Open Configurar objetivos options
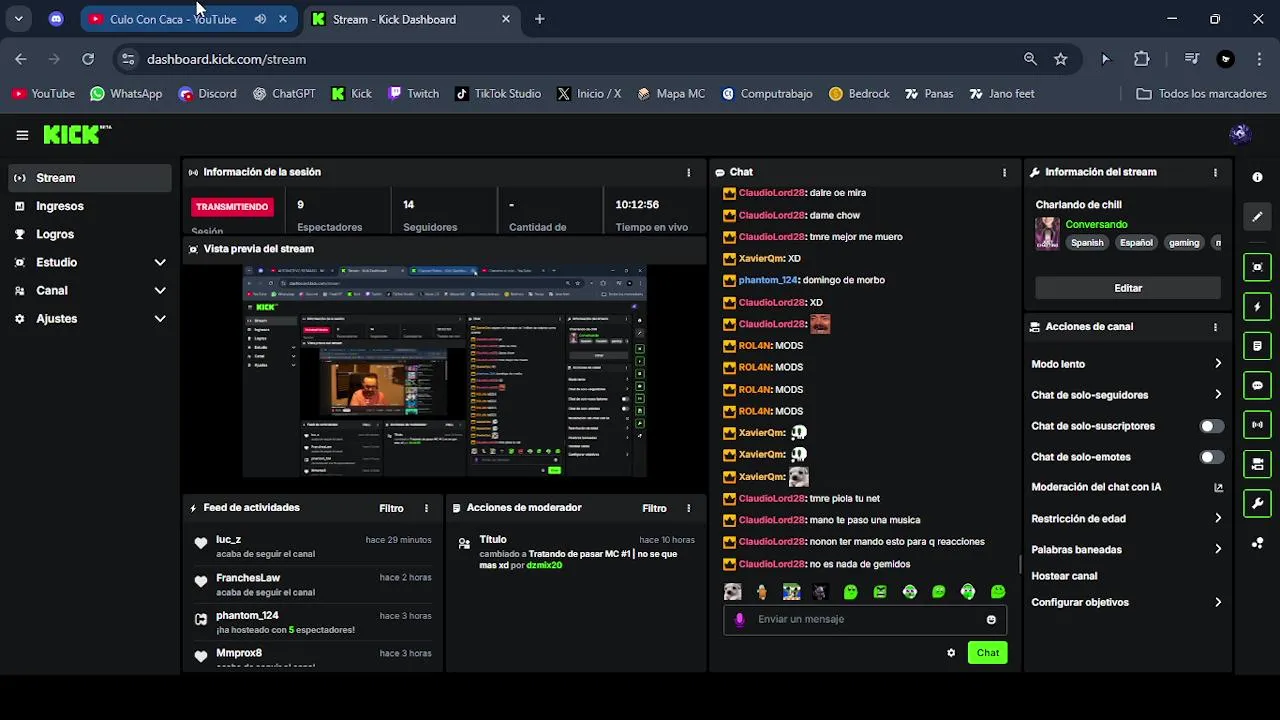 point(1127,602)
